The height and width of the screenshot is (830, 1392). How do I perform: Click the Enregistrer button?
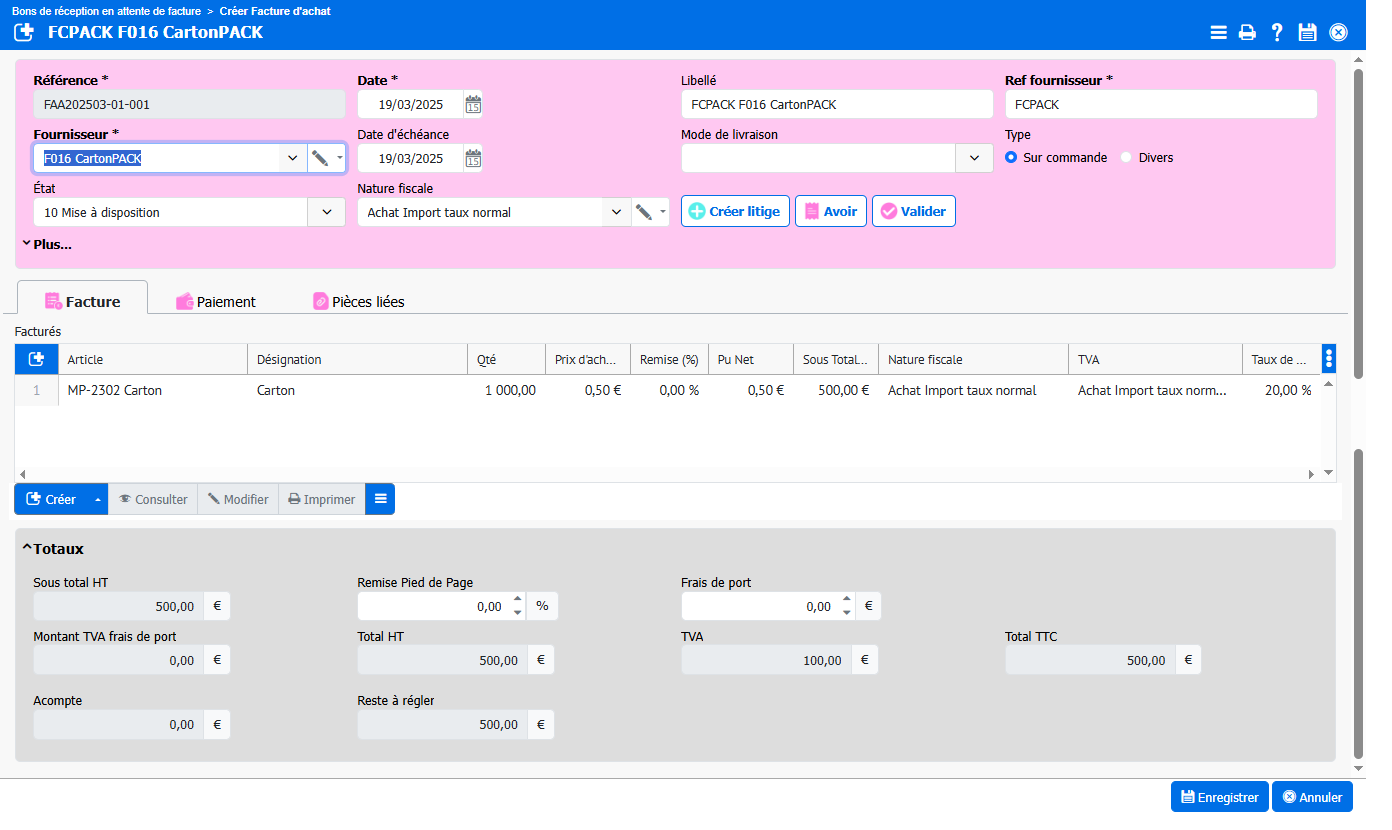coord(1219,797)
